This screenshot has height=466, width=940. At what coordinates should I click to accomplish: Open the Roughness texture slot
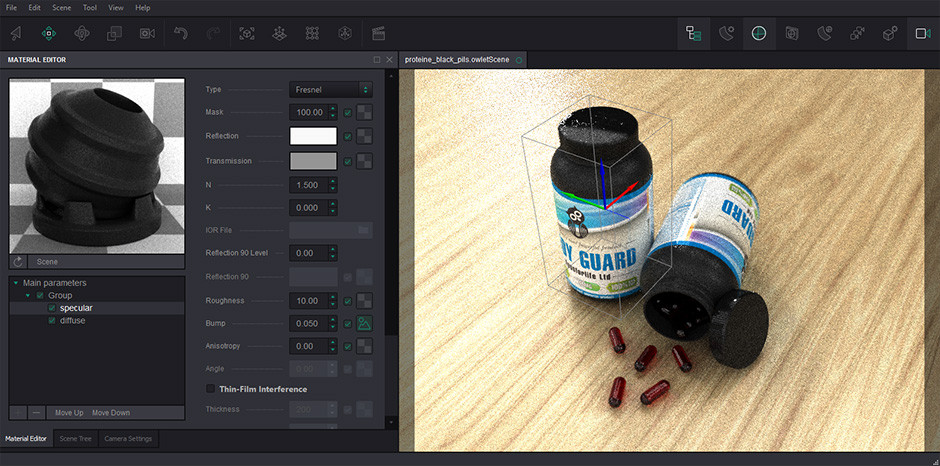pos(364,300)
